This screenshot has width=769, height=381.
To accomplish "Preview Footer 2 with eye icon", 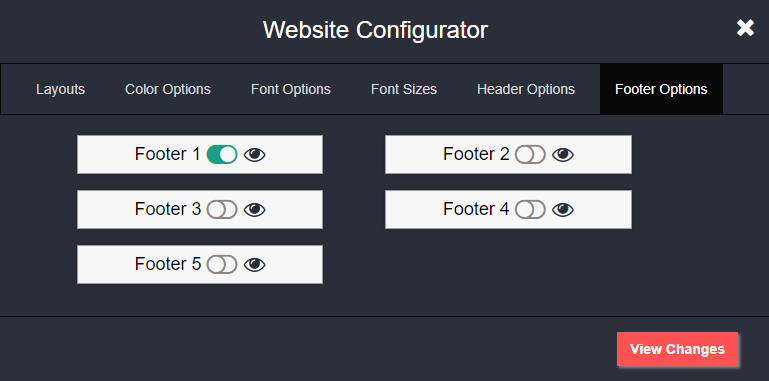I will (x=563, y=155).
